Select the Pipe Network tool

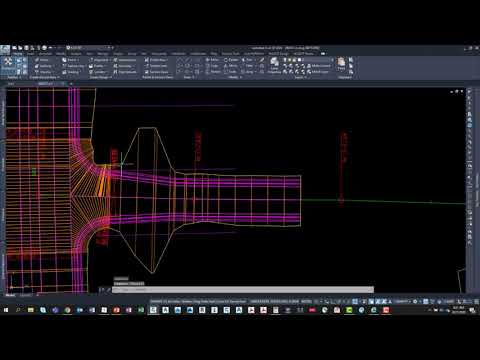click(x=125, y=72)
